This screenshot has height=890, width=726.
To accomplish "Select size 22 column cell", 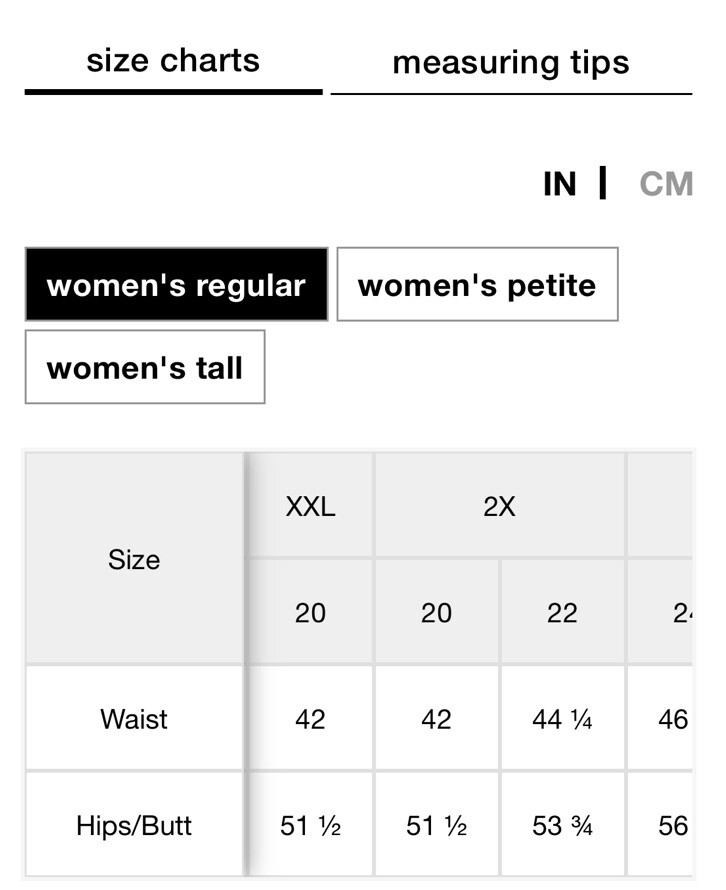I will [563, 613].
